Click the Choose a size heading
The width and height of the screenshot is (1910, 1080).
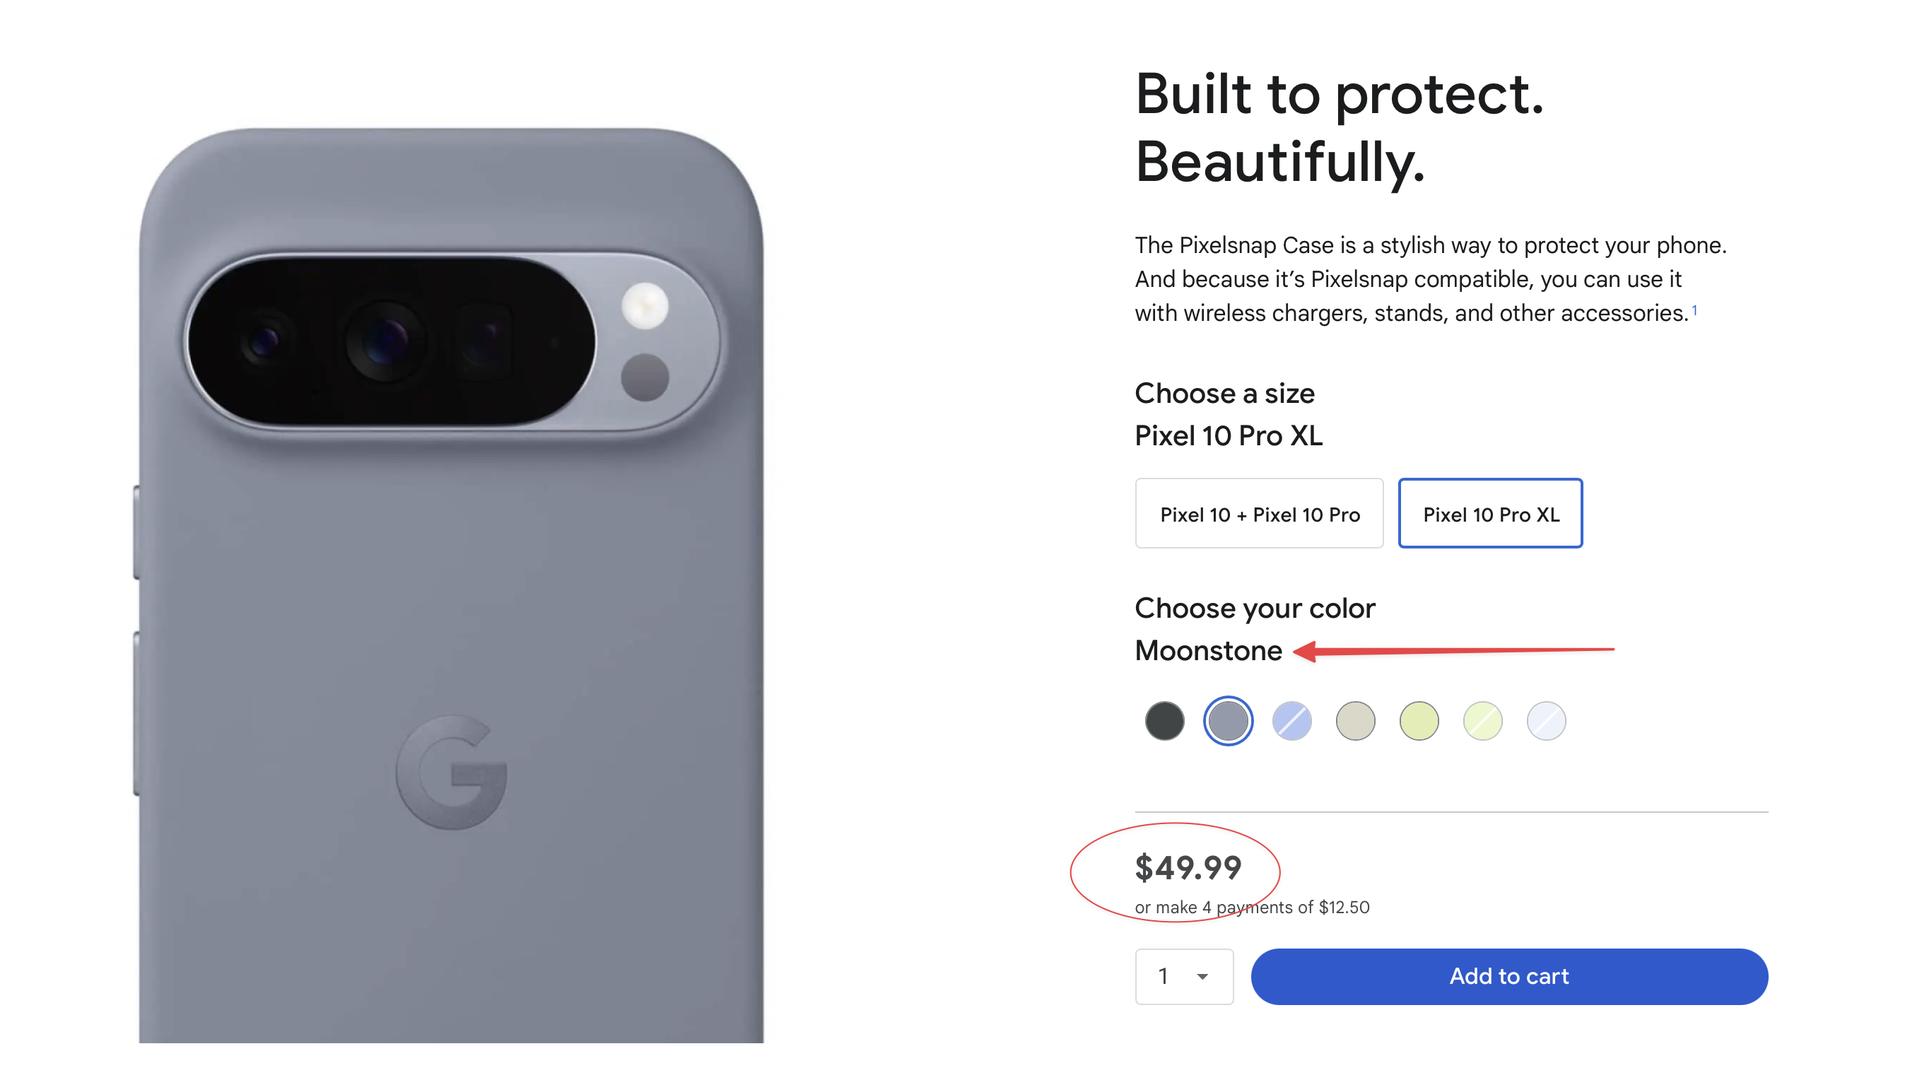tap(1224, 393)
